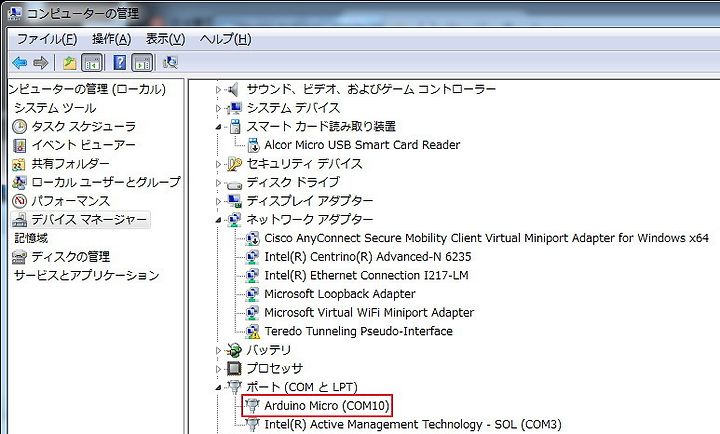Expand the ディスプレイ アダプター category

[219, 201]
